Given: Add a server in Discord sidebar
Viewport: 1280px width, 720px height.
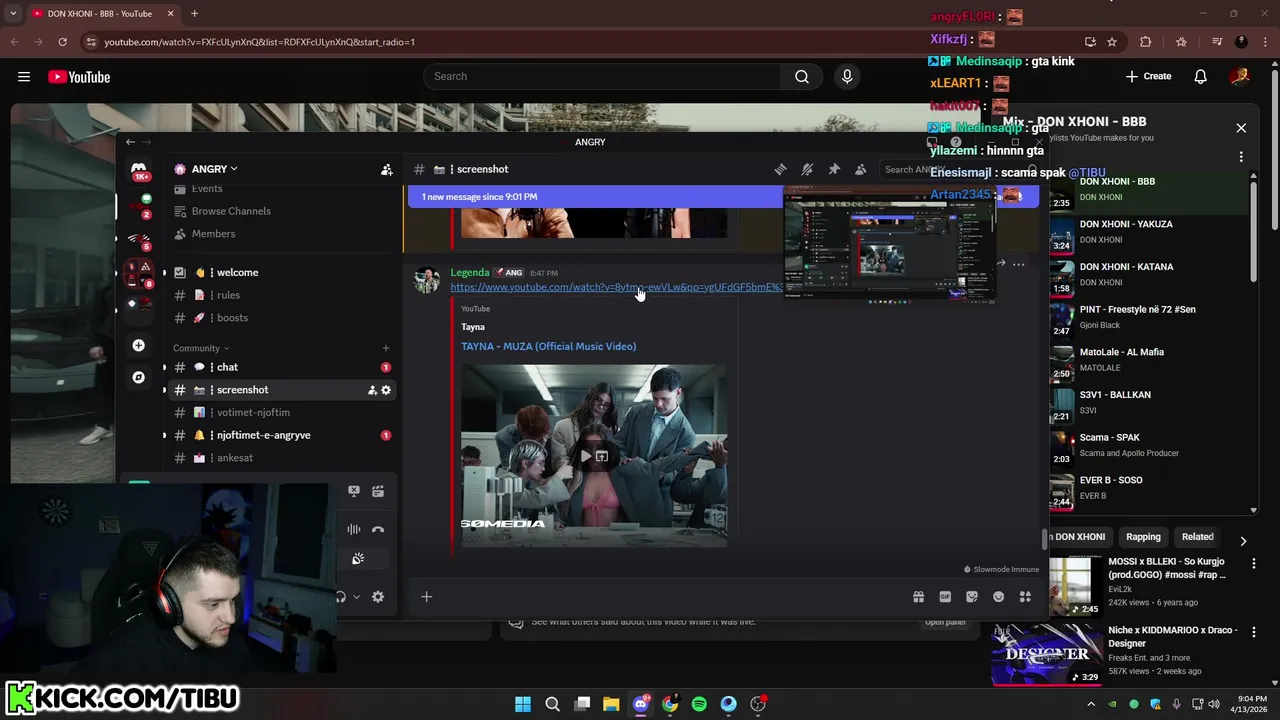Looking at the screenshot, I should point(139,345).
